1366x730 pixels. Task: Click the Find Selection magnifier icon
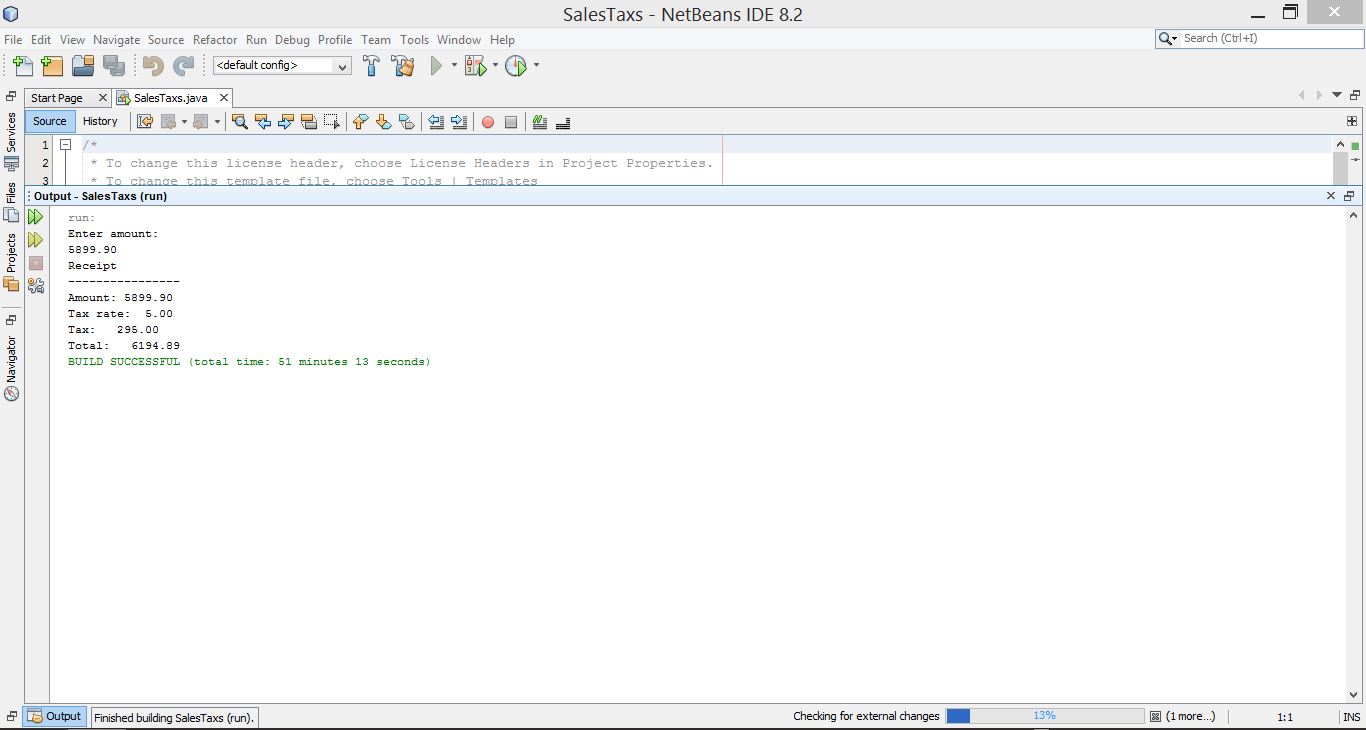[x=240, y=122]
